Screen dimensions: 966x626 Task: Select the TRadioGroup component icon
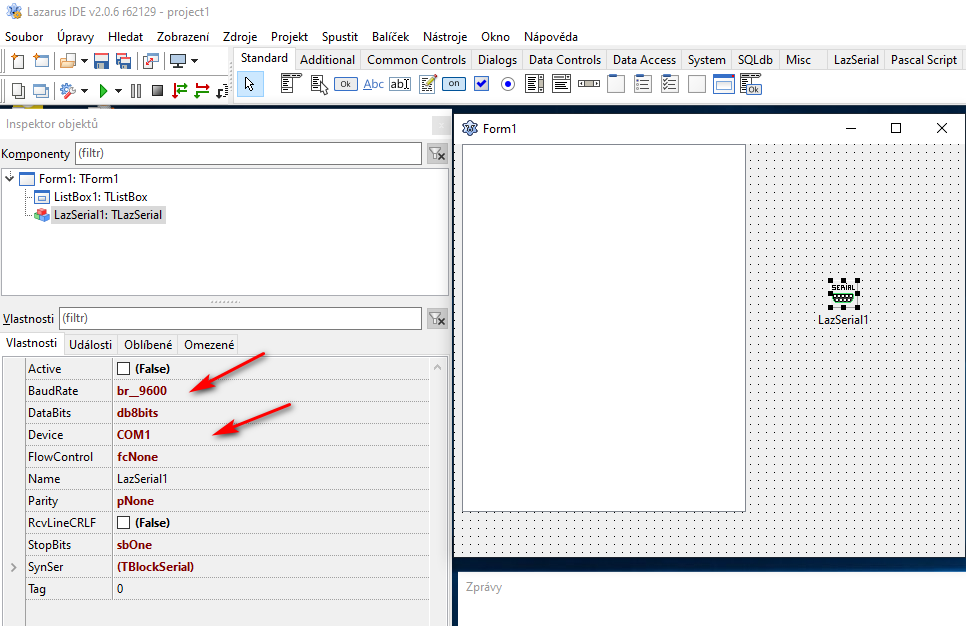643,84
